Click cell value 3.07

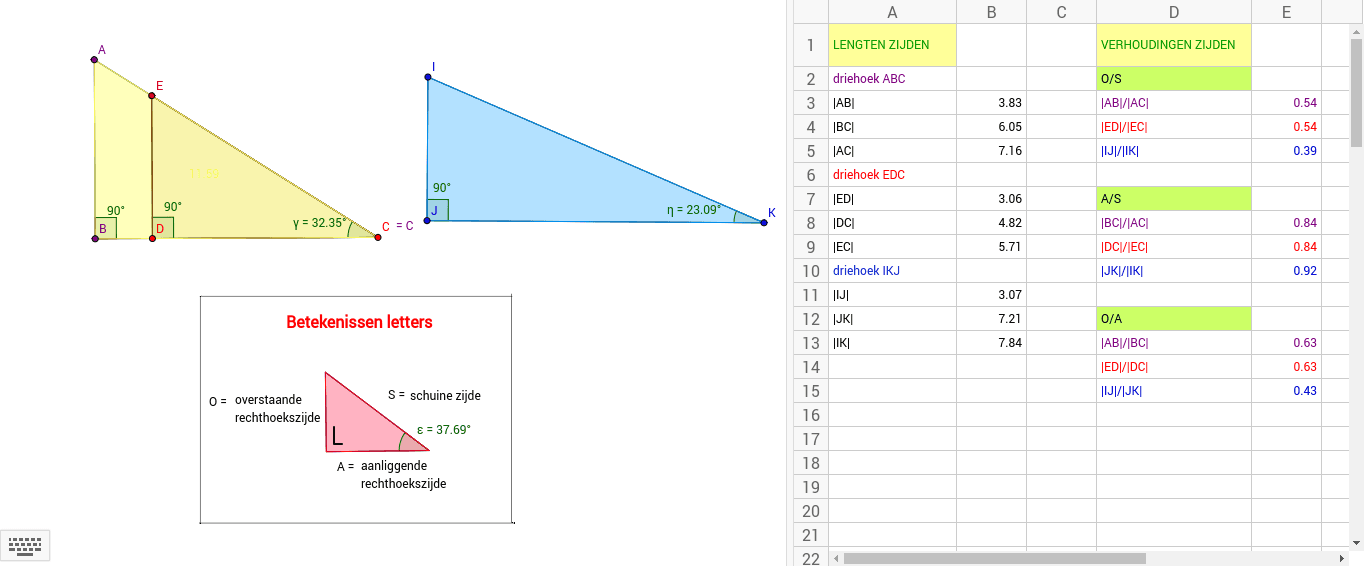click(991, 295)
